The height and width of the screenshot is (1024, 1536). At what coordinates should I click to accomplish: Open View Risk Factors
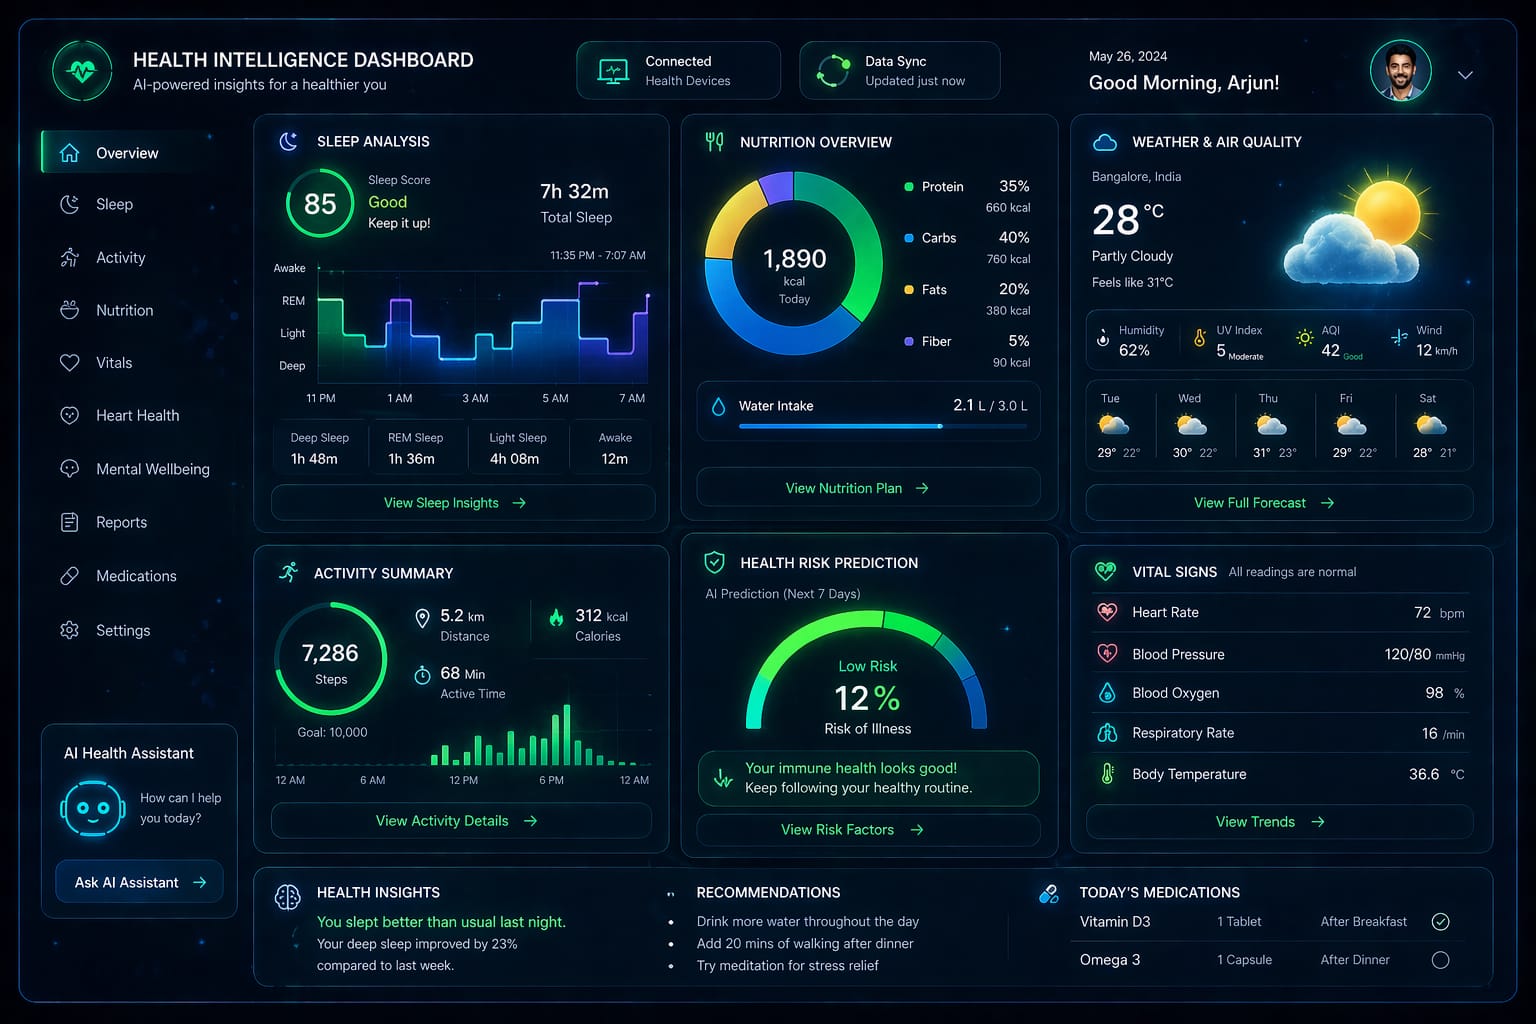pyautogui.click(x=868, y=829)
